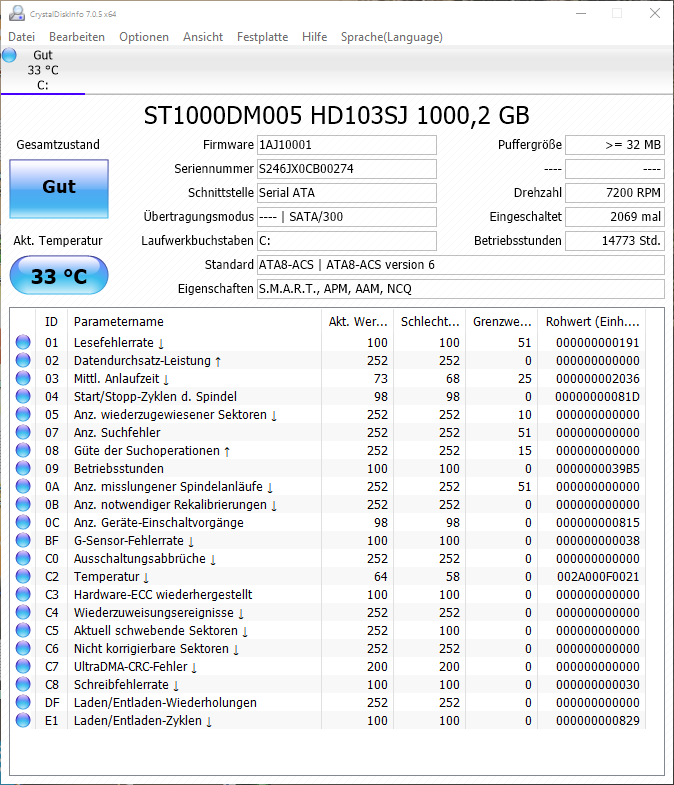Click the status orb for Mittl. Anlaufzeit
Screen dimensions: 674x785
coord(23,378)
